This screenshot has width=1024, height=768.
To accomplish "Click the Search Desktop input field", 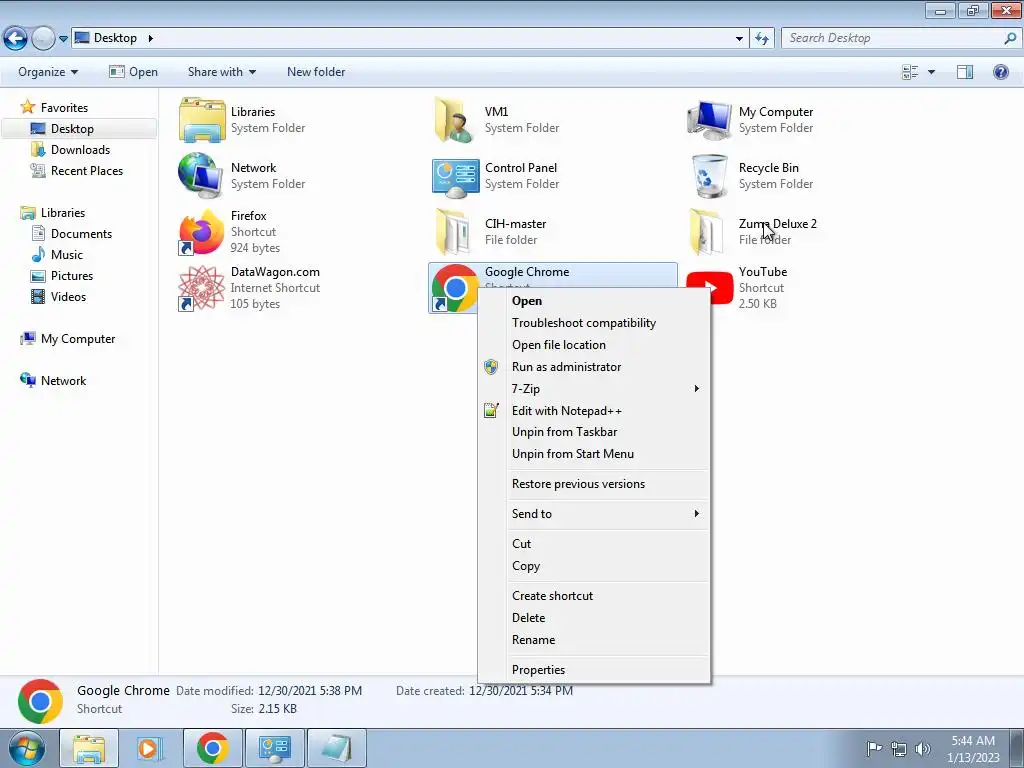I will [893, 39].
